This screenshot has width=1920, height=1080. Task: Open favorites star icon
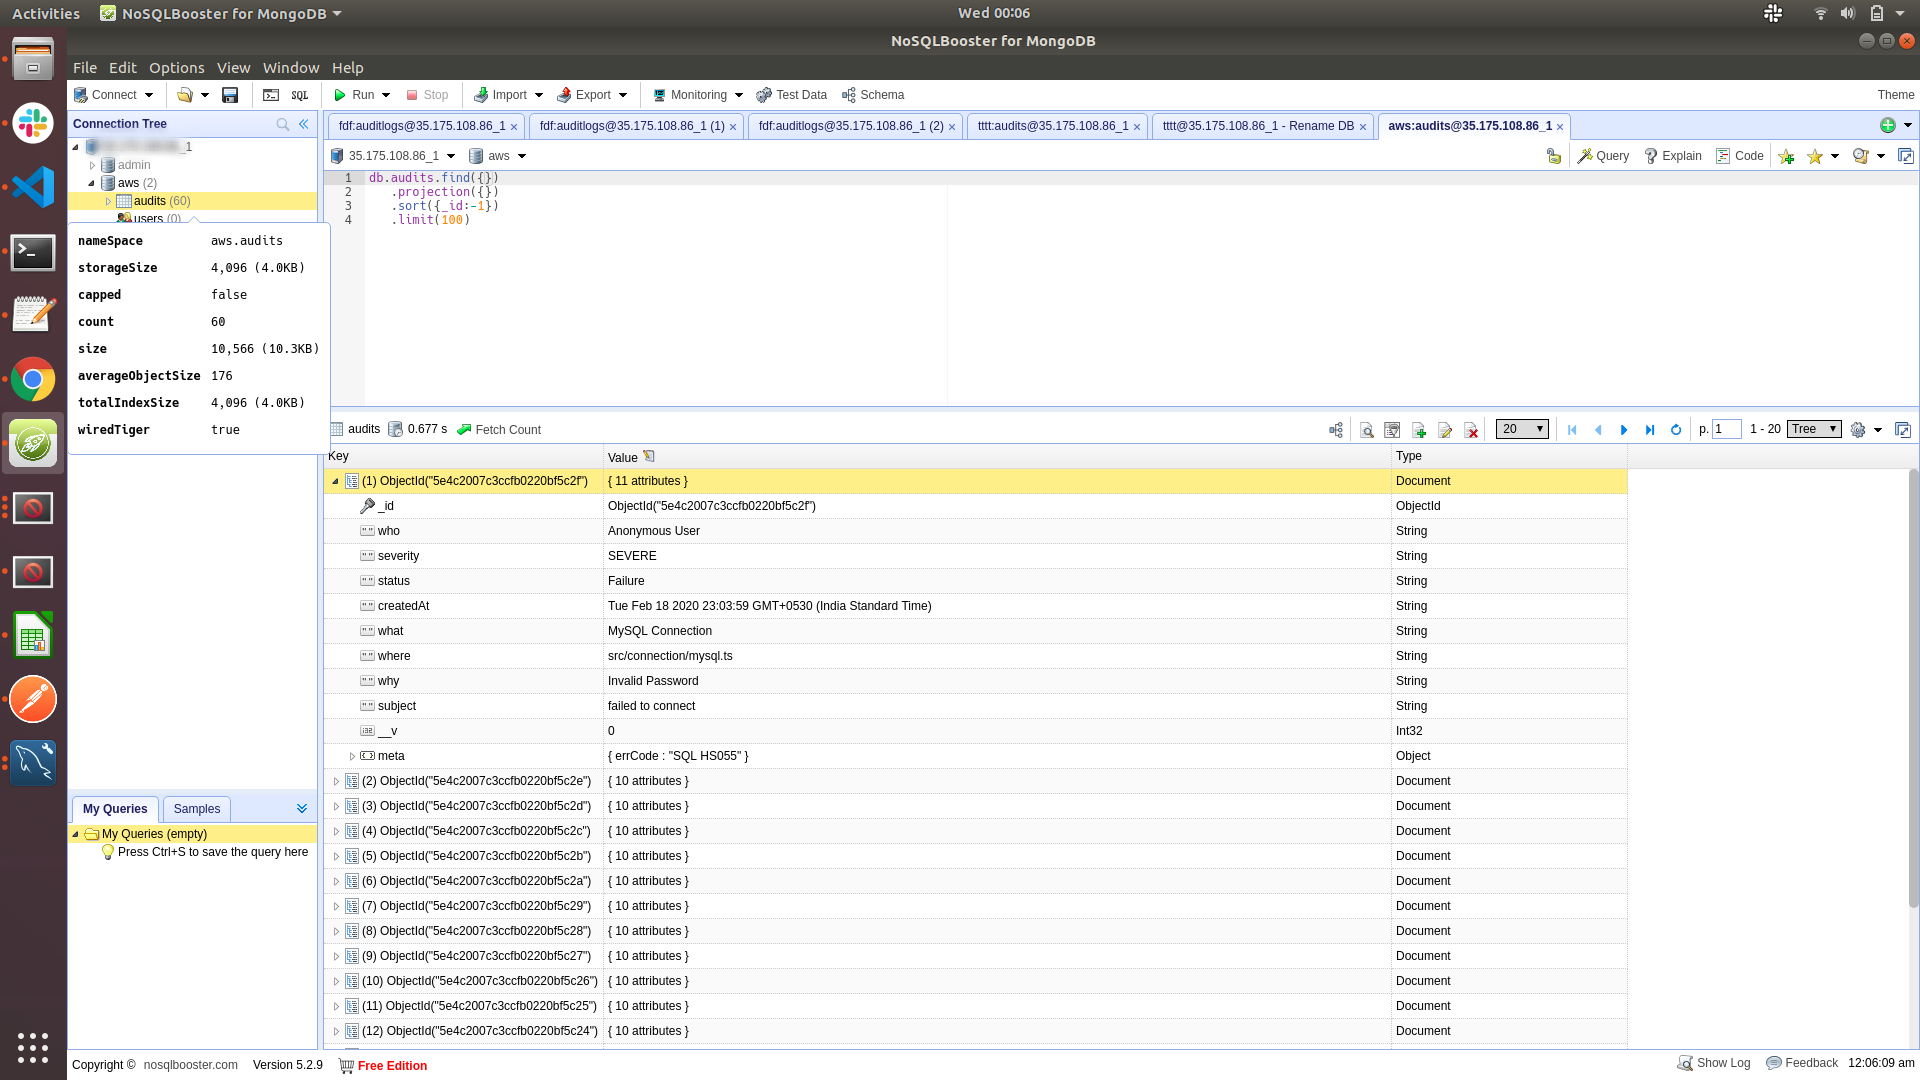[x=1814, y=156]
